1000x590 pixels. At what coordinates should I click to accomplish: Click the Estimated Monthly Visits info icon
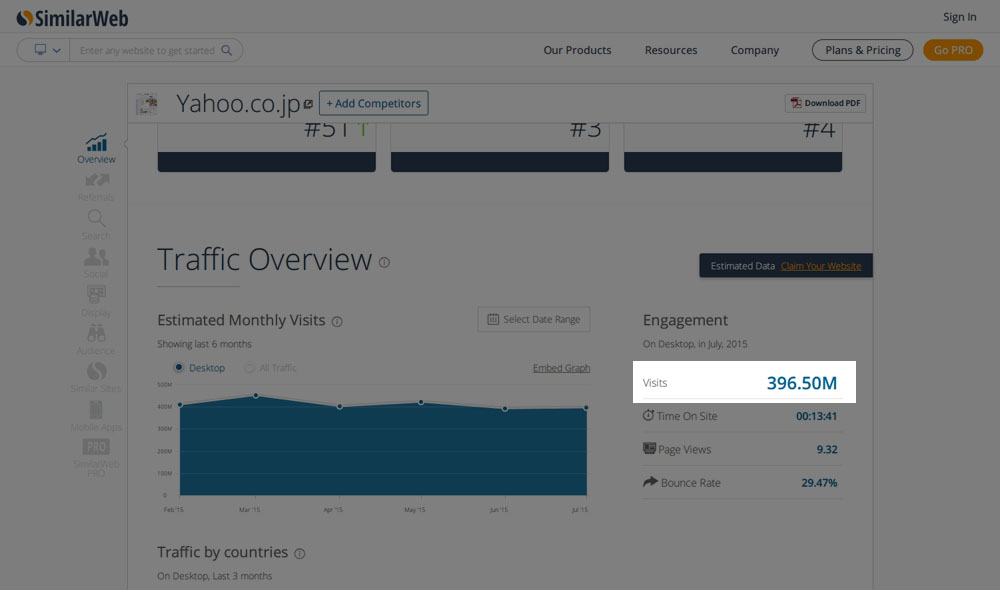coord(337,321)
